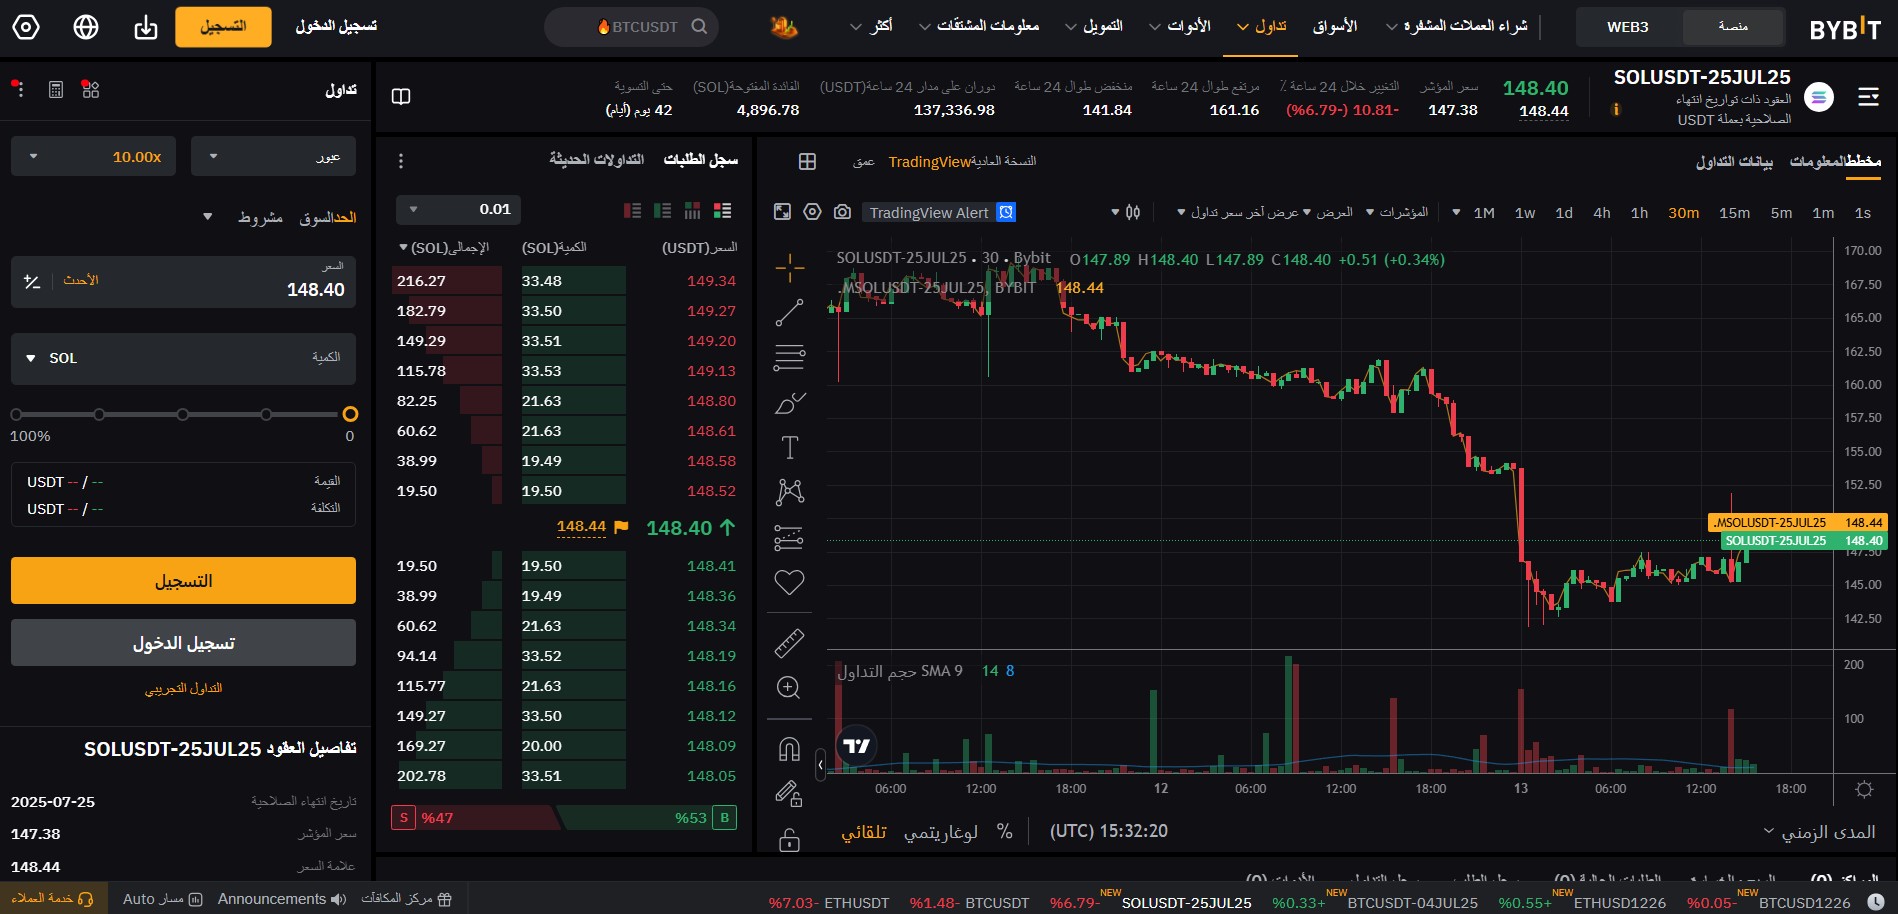Screen dimensions: 1898x914
Task: Select the 15m timeframe
Action: point(1733,212)
